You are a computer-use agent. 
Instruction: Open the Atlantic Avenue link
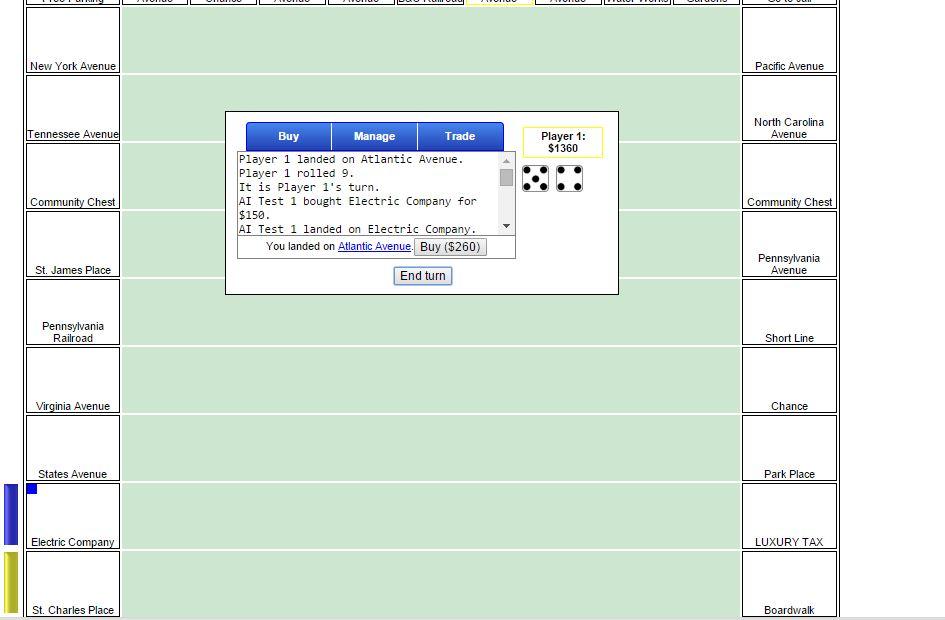click(374, 246)
